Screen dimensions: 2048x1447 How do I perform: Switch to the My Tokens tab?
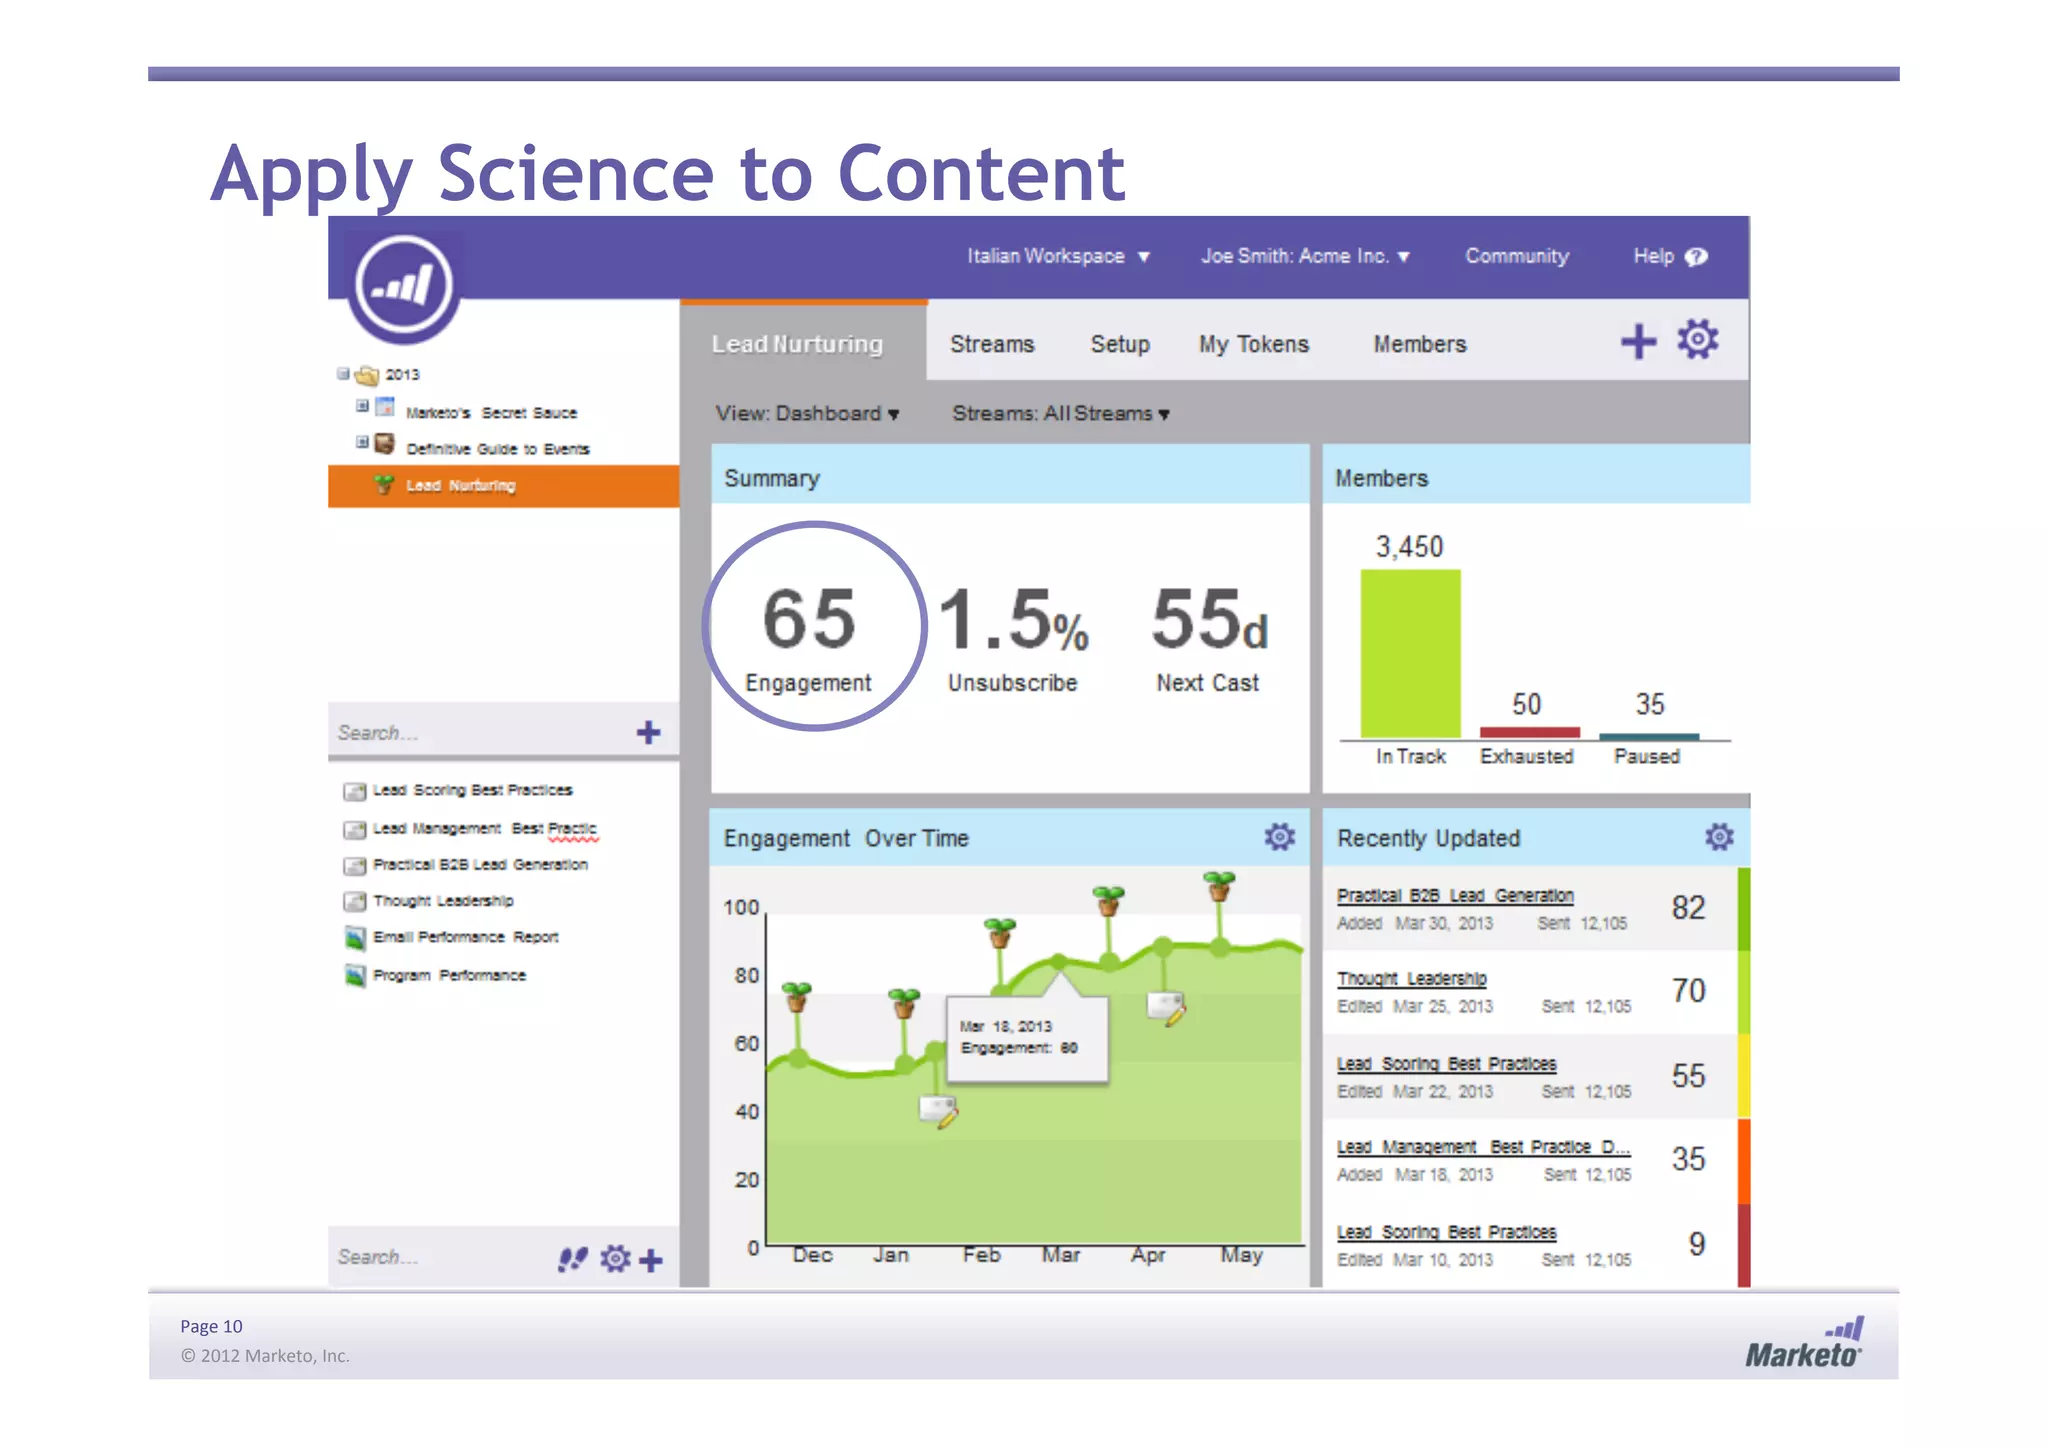tap(1254, 344)
